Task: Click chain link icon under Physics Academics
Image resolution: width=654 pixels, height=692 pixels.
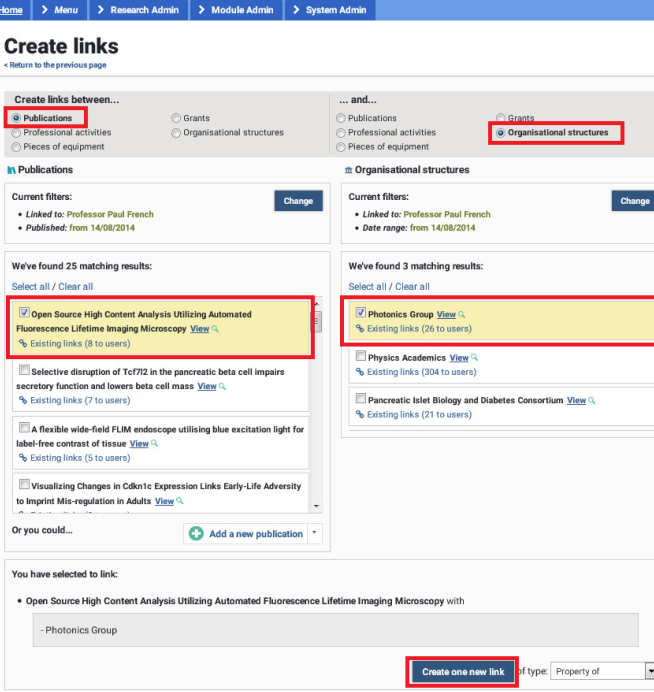Action: [x=360, y=372]
